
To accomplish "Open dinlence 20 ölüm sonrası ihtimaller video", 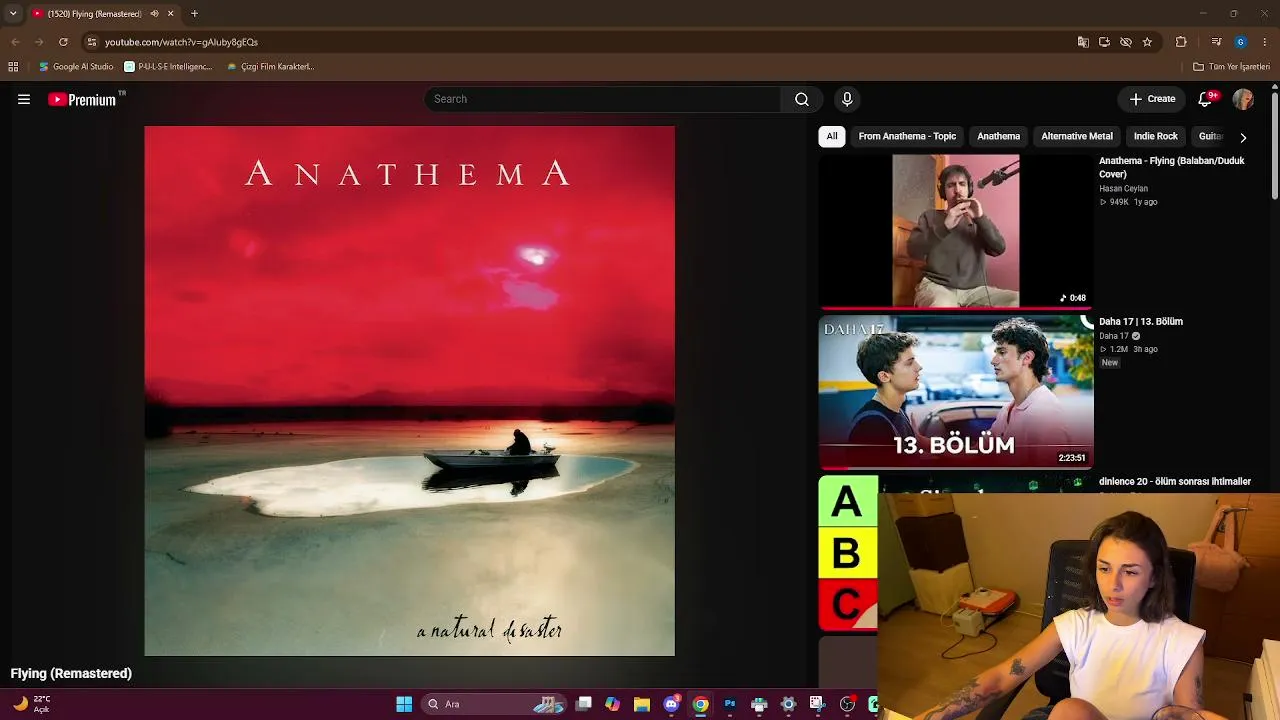I will tap(1175, 481).
